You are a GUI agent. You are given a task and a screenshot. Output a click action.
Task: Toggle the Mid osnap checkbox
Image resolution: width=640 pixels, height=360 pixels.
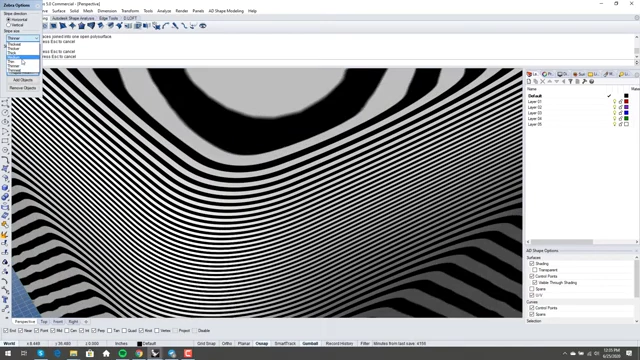tap(53, 331)
